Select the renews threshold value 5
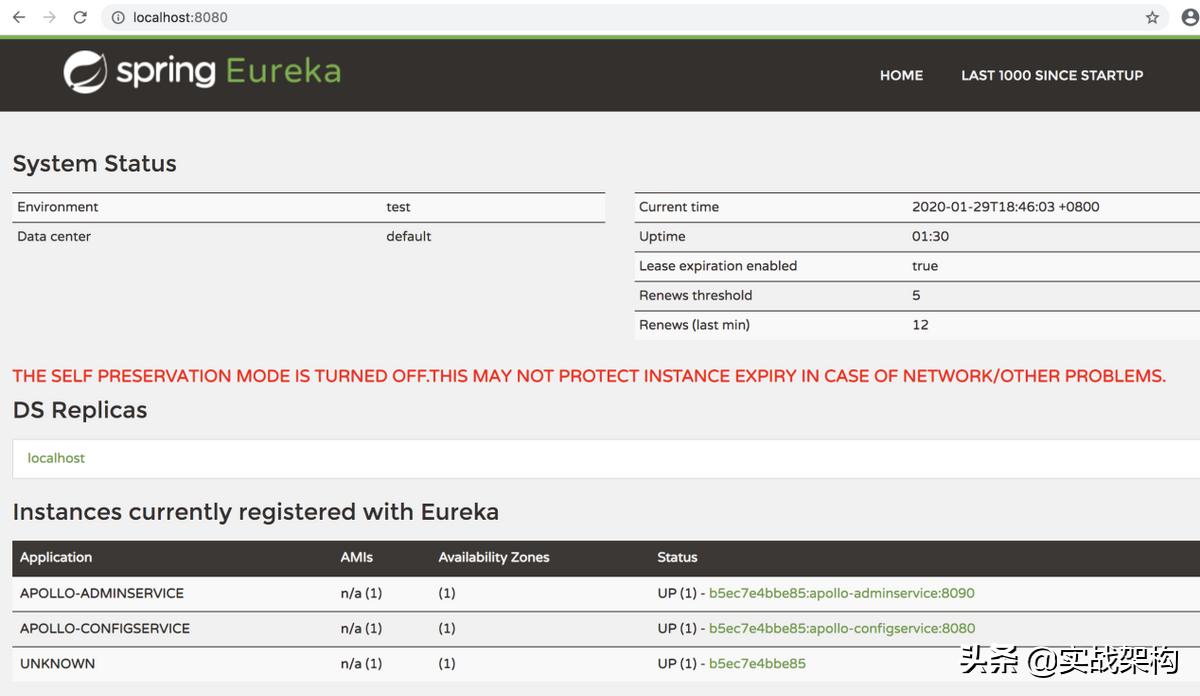The height and width of the screenshot is (696, 1200). 916,295
